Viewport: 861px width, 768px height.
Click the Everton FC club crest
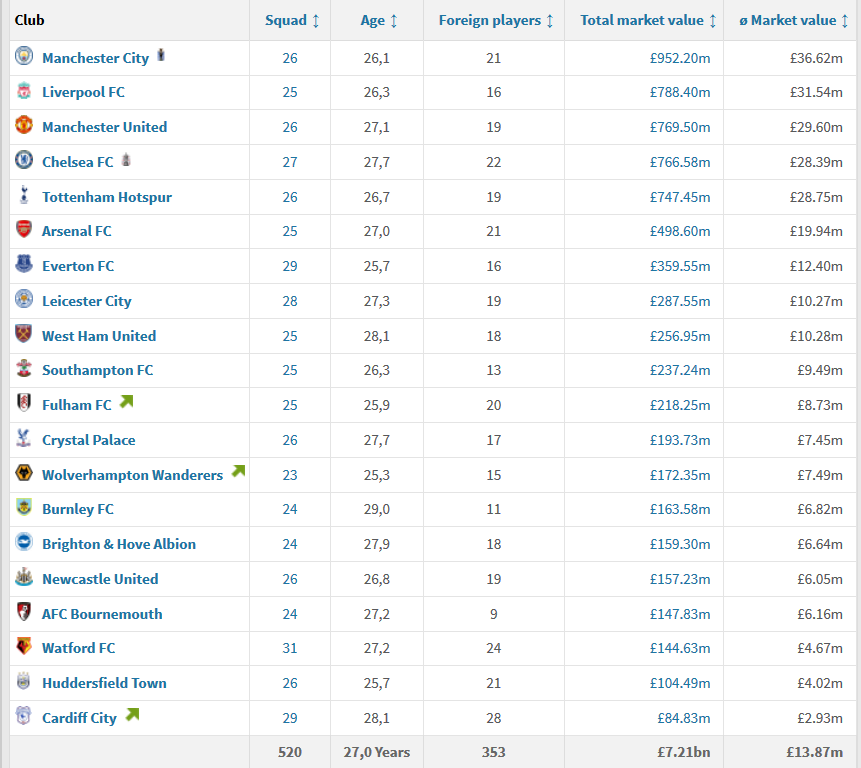[24, 264]
